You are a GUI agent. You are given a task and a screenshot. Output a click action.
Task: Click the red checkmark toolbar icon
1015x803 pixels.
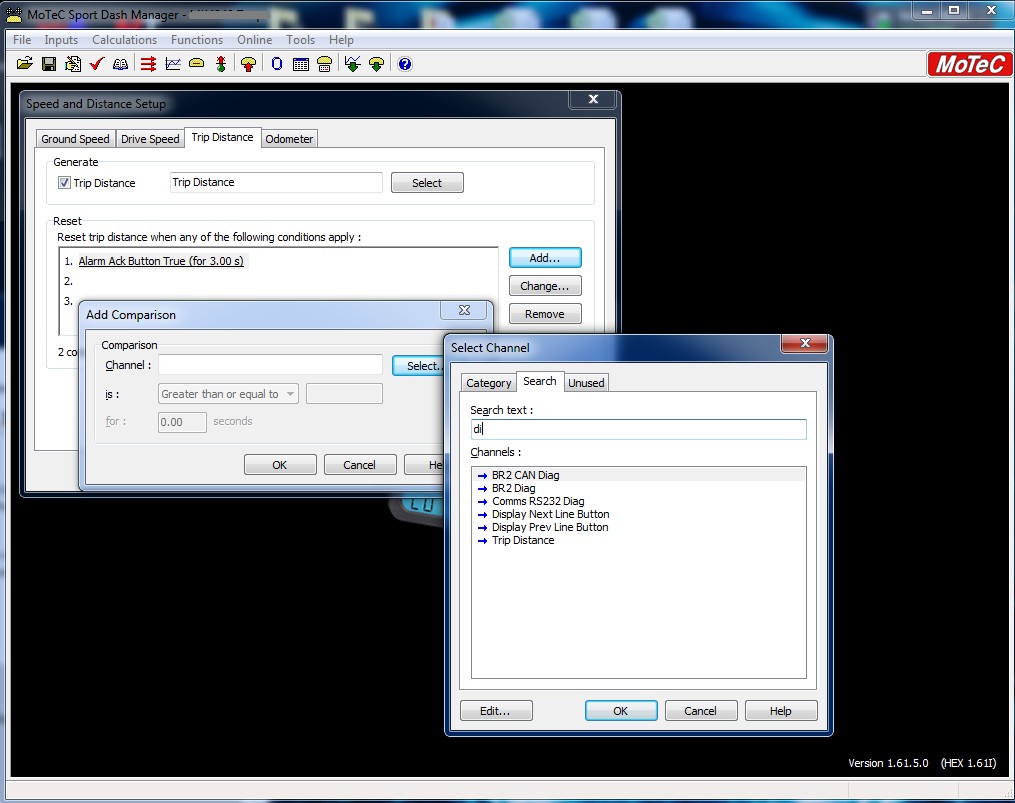96,63
